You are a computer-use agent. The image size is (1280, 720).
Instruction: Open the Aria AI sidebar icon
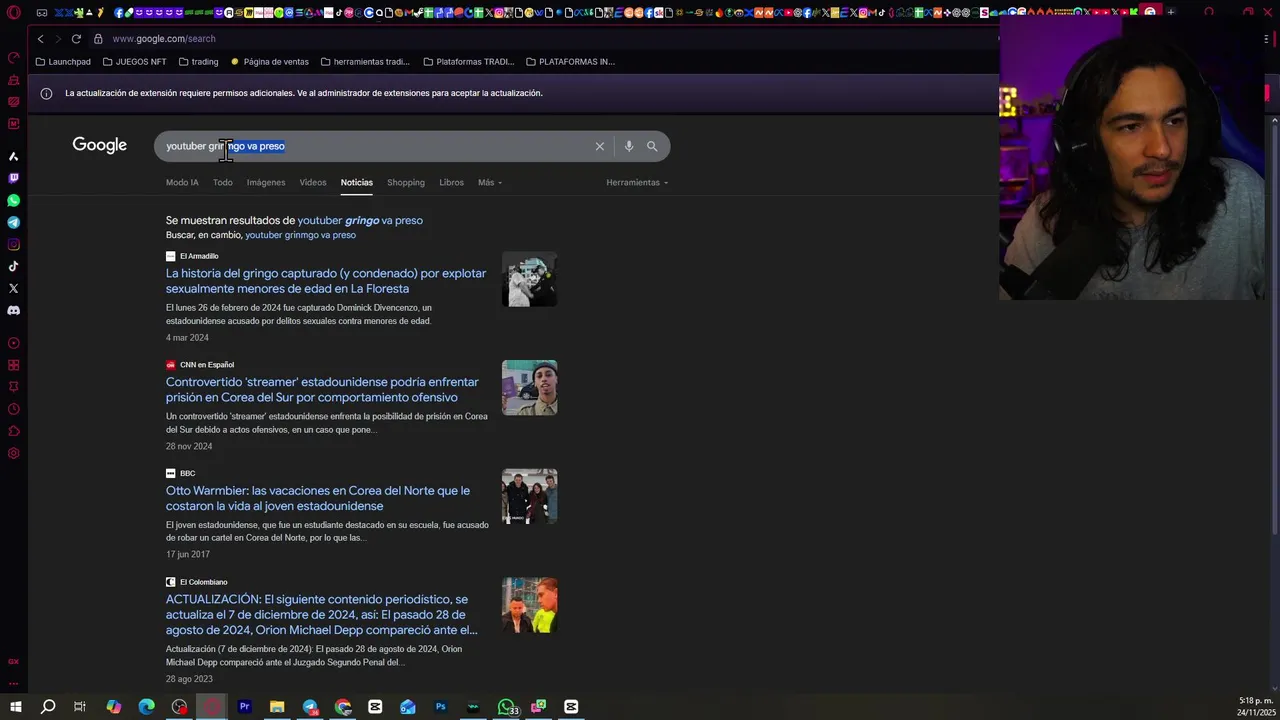pos(13,156)
